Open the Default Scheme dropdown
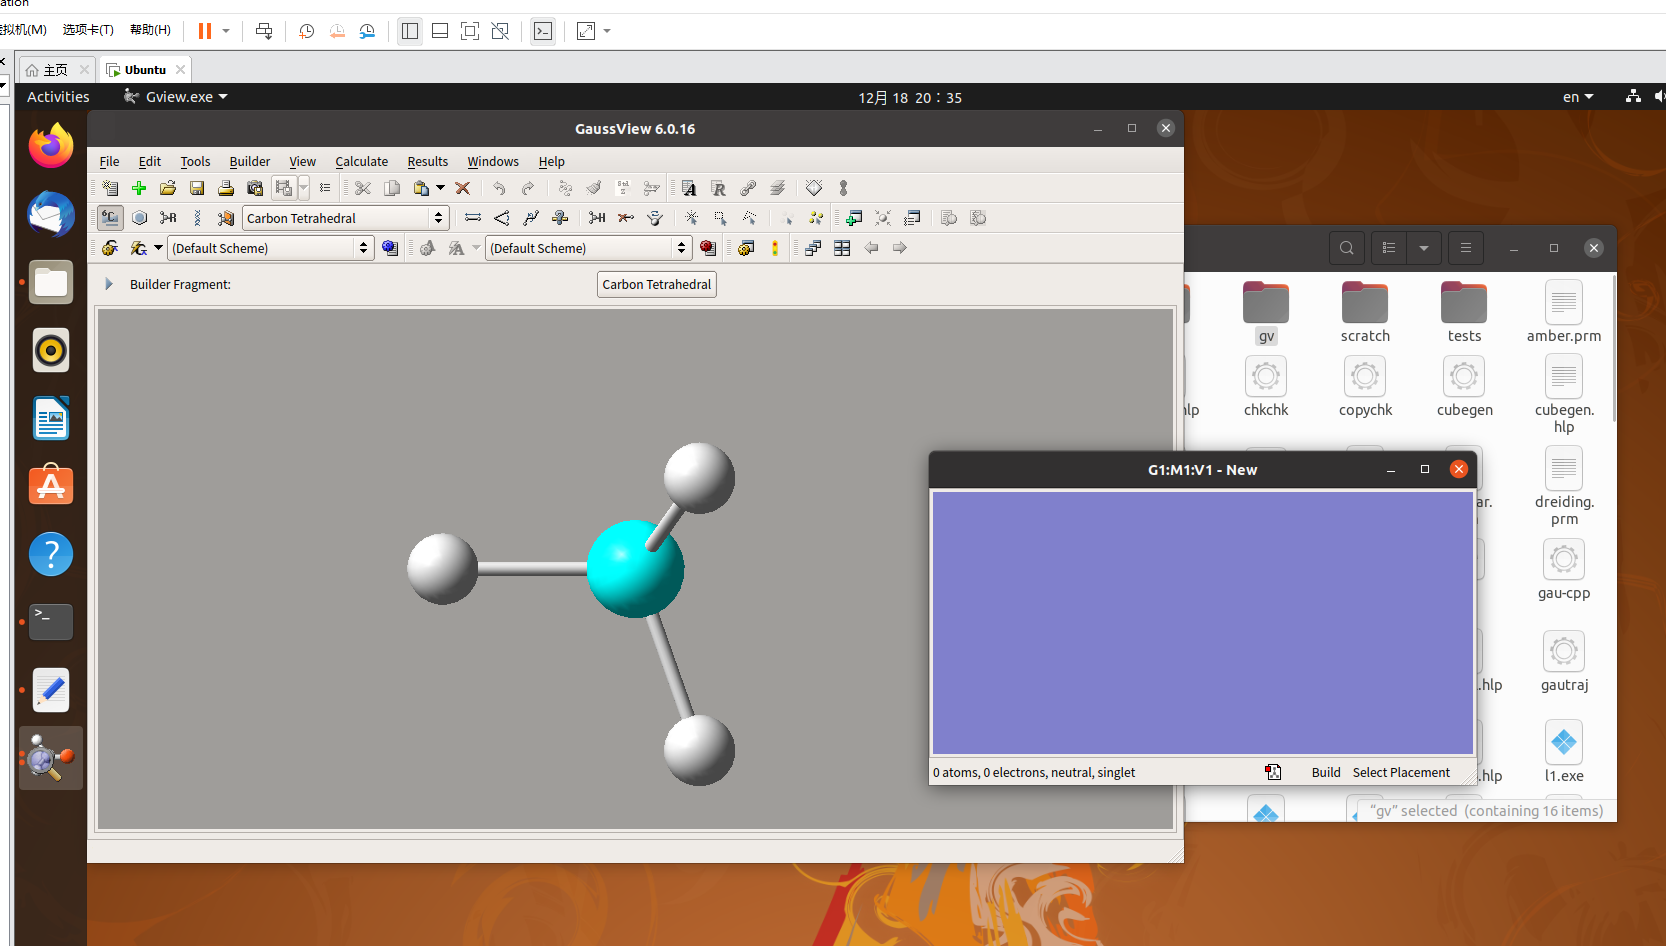This screenshot has width=1666, height=946. coord(365,247)
